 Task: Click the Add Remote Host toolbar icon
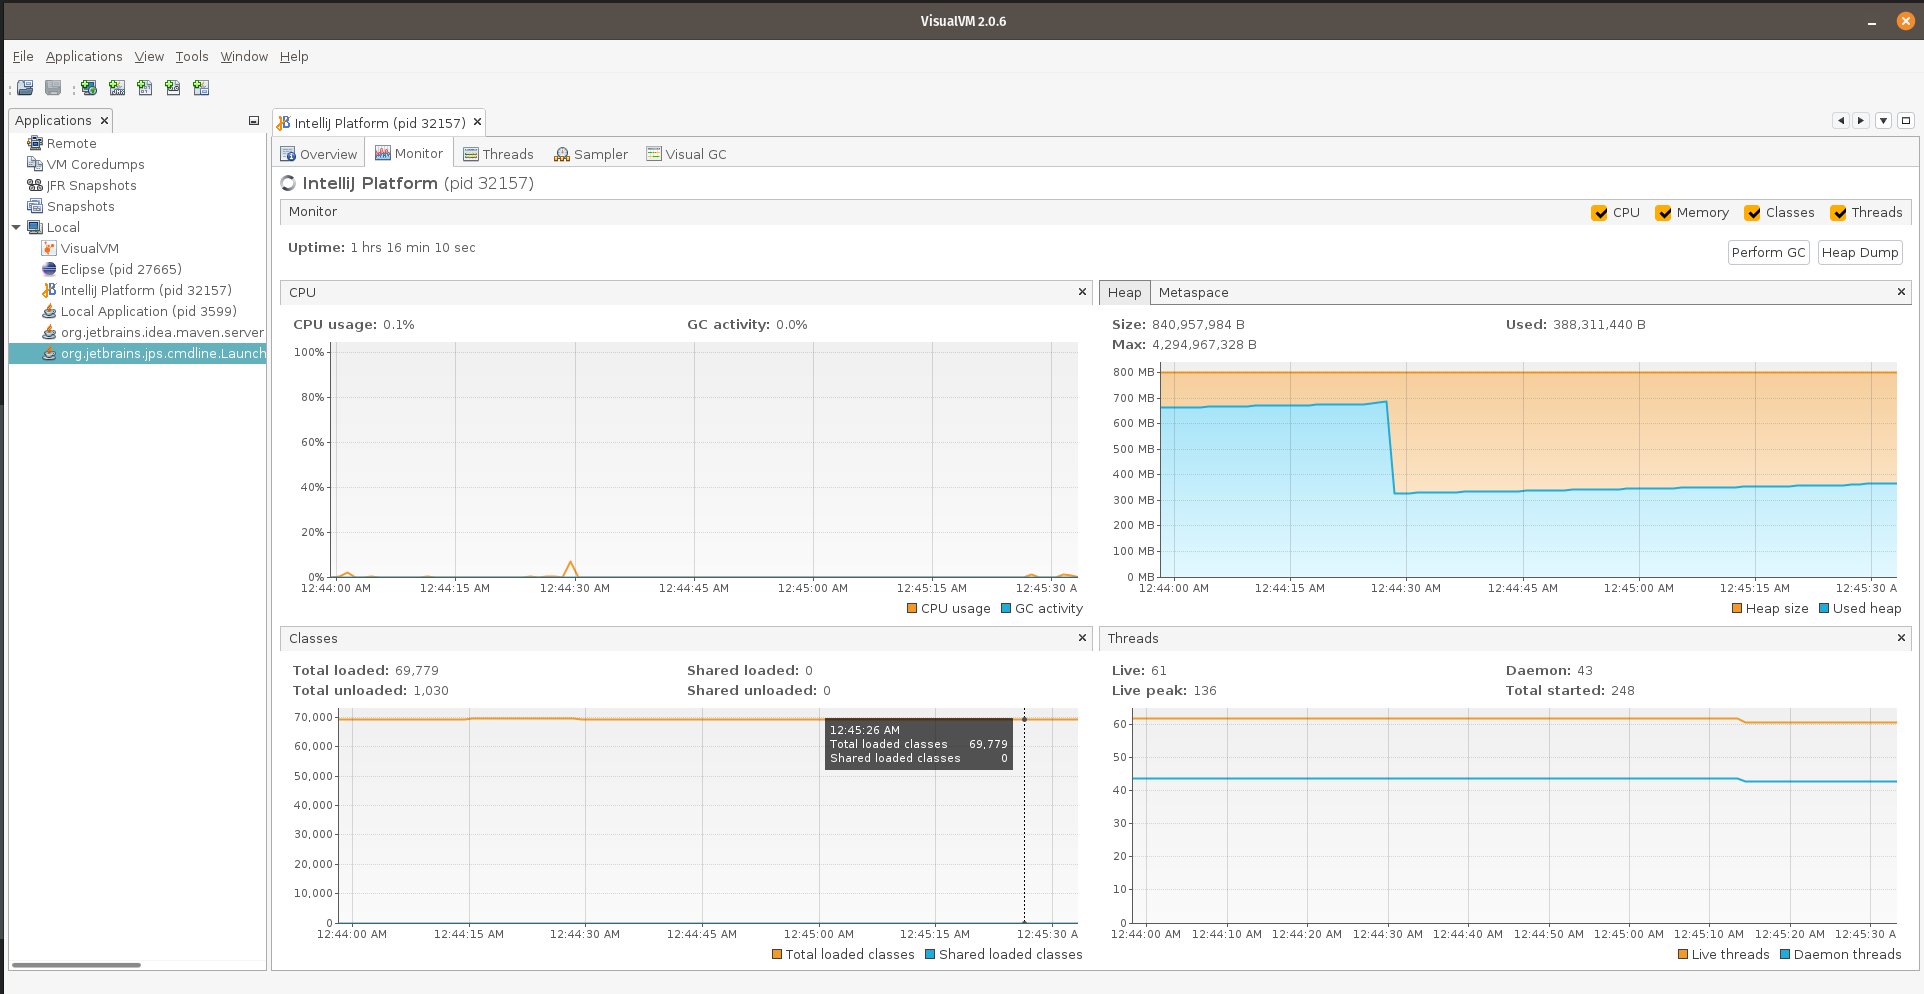[x=89, y=88]
